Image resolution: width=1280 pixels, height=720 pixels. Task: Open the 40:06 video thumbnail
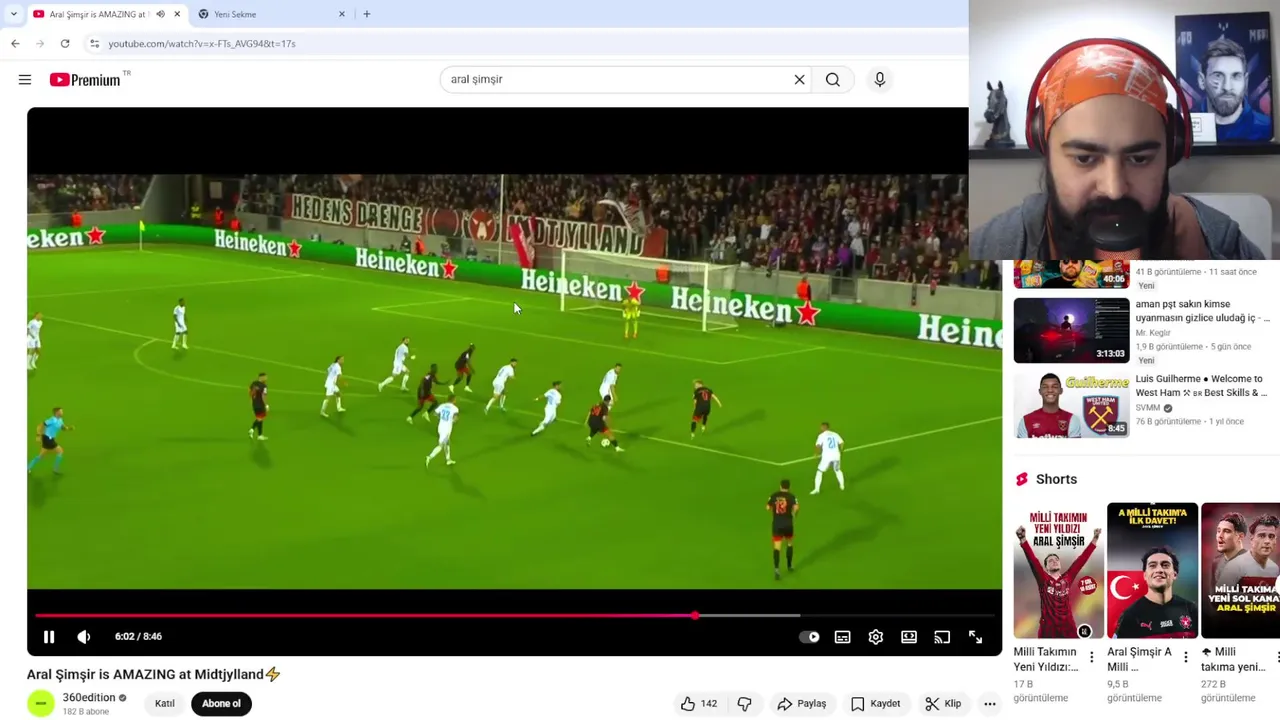[x=1071, y=275]
